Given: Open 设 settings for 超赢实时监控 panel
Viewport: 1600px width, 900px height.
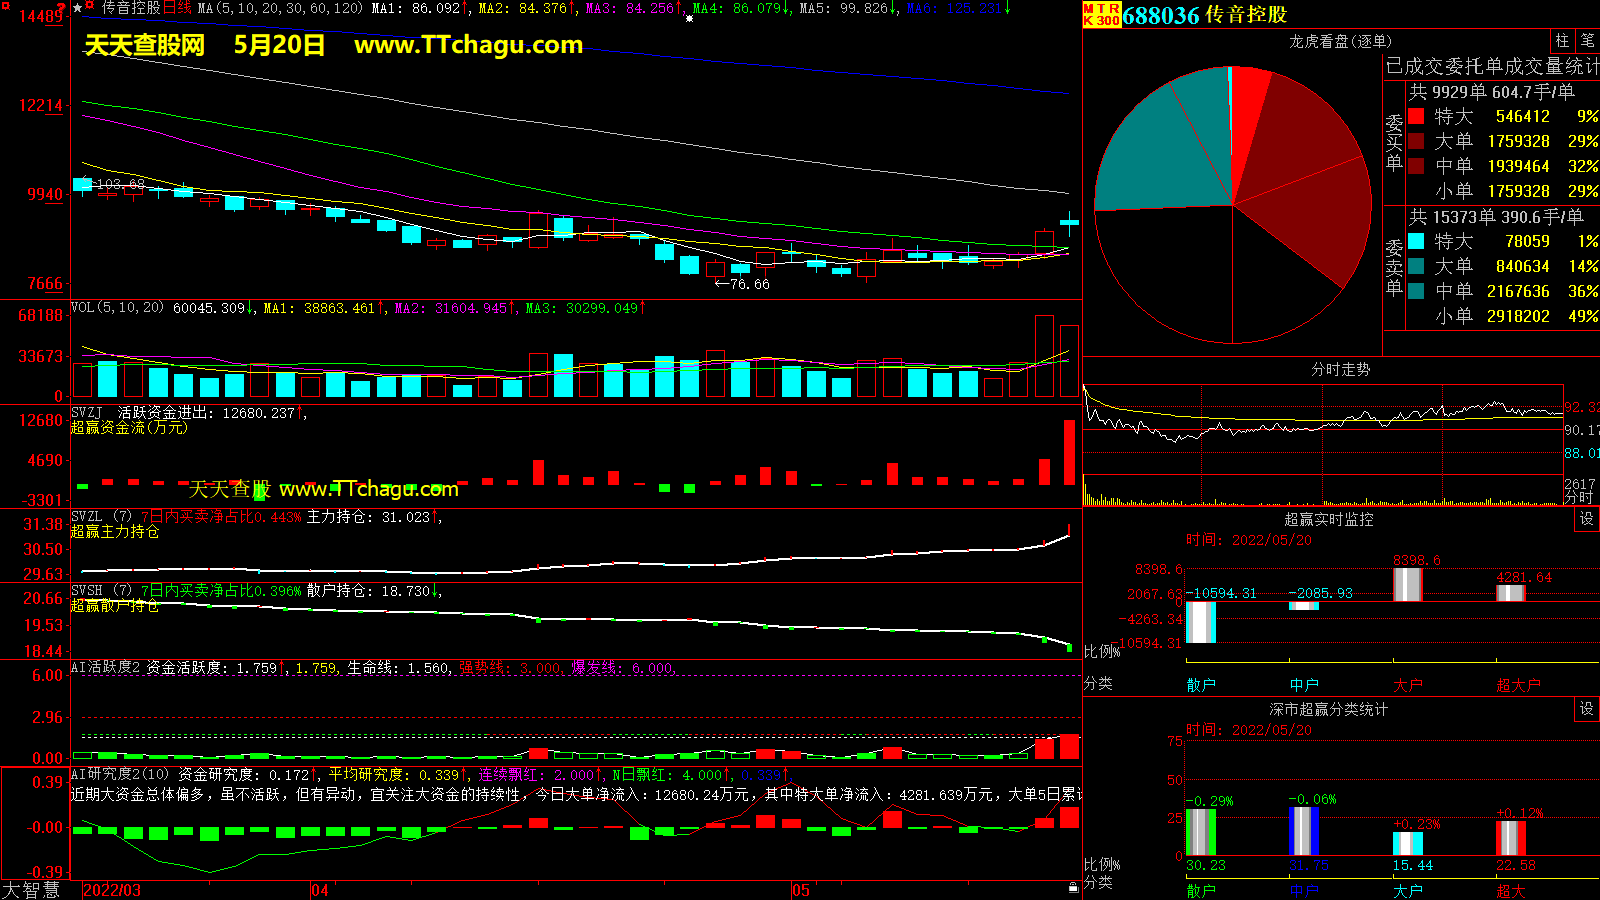Looking at the screenshot, I should click(x=1586, y=519).
